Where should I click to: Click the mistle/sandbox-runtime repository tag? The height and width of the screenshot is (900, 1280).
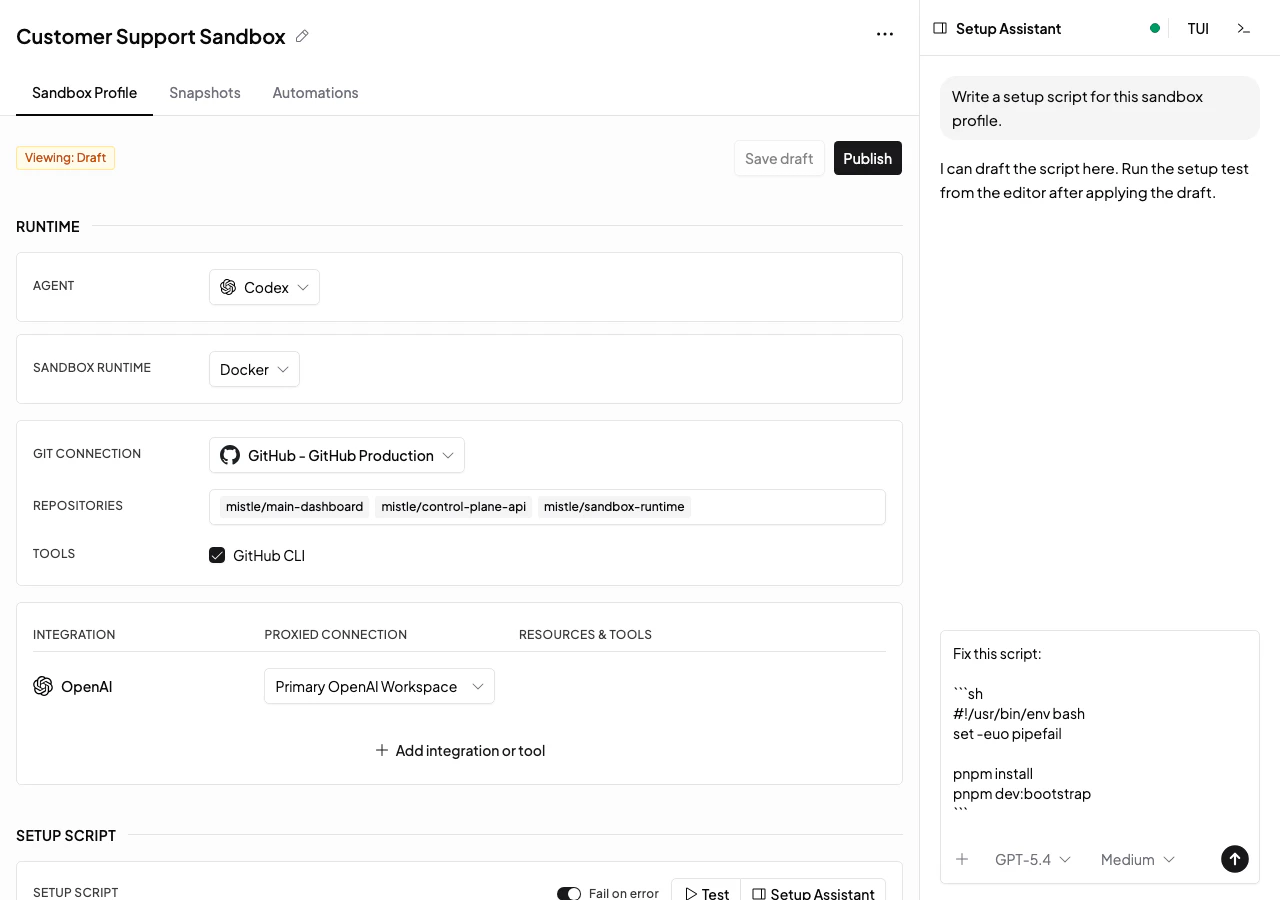click(x=614, y=507)
